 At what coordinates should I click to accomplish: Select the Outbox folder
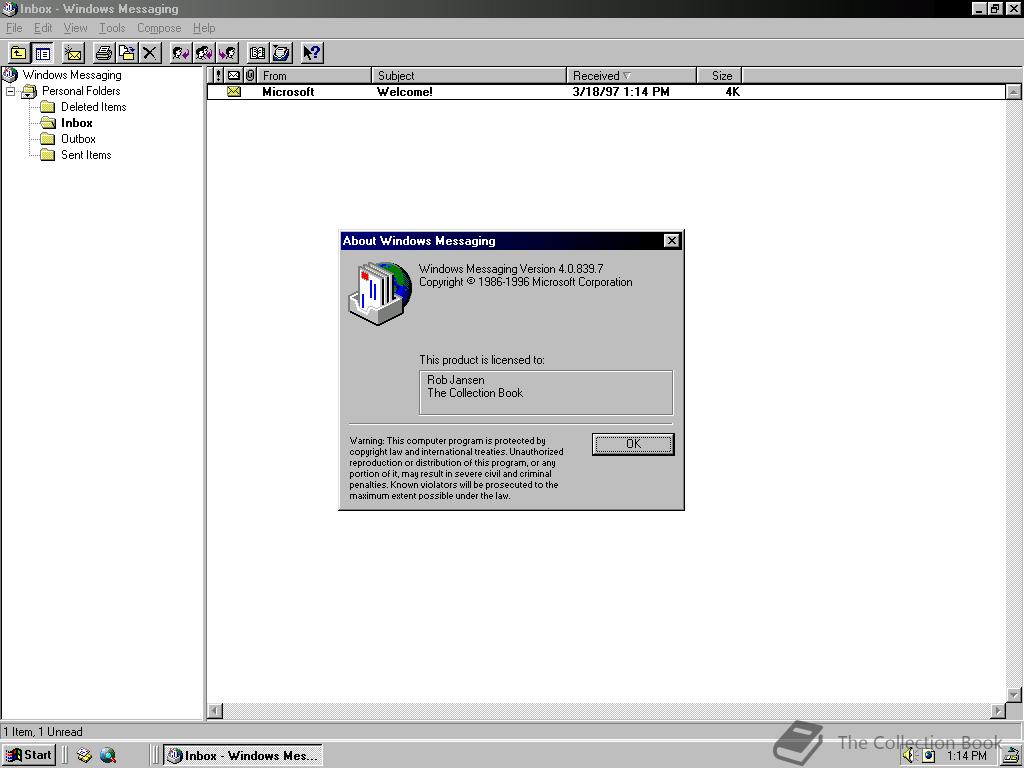click(x=78, y=138)
